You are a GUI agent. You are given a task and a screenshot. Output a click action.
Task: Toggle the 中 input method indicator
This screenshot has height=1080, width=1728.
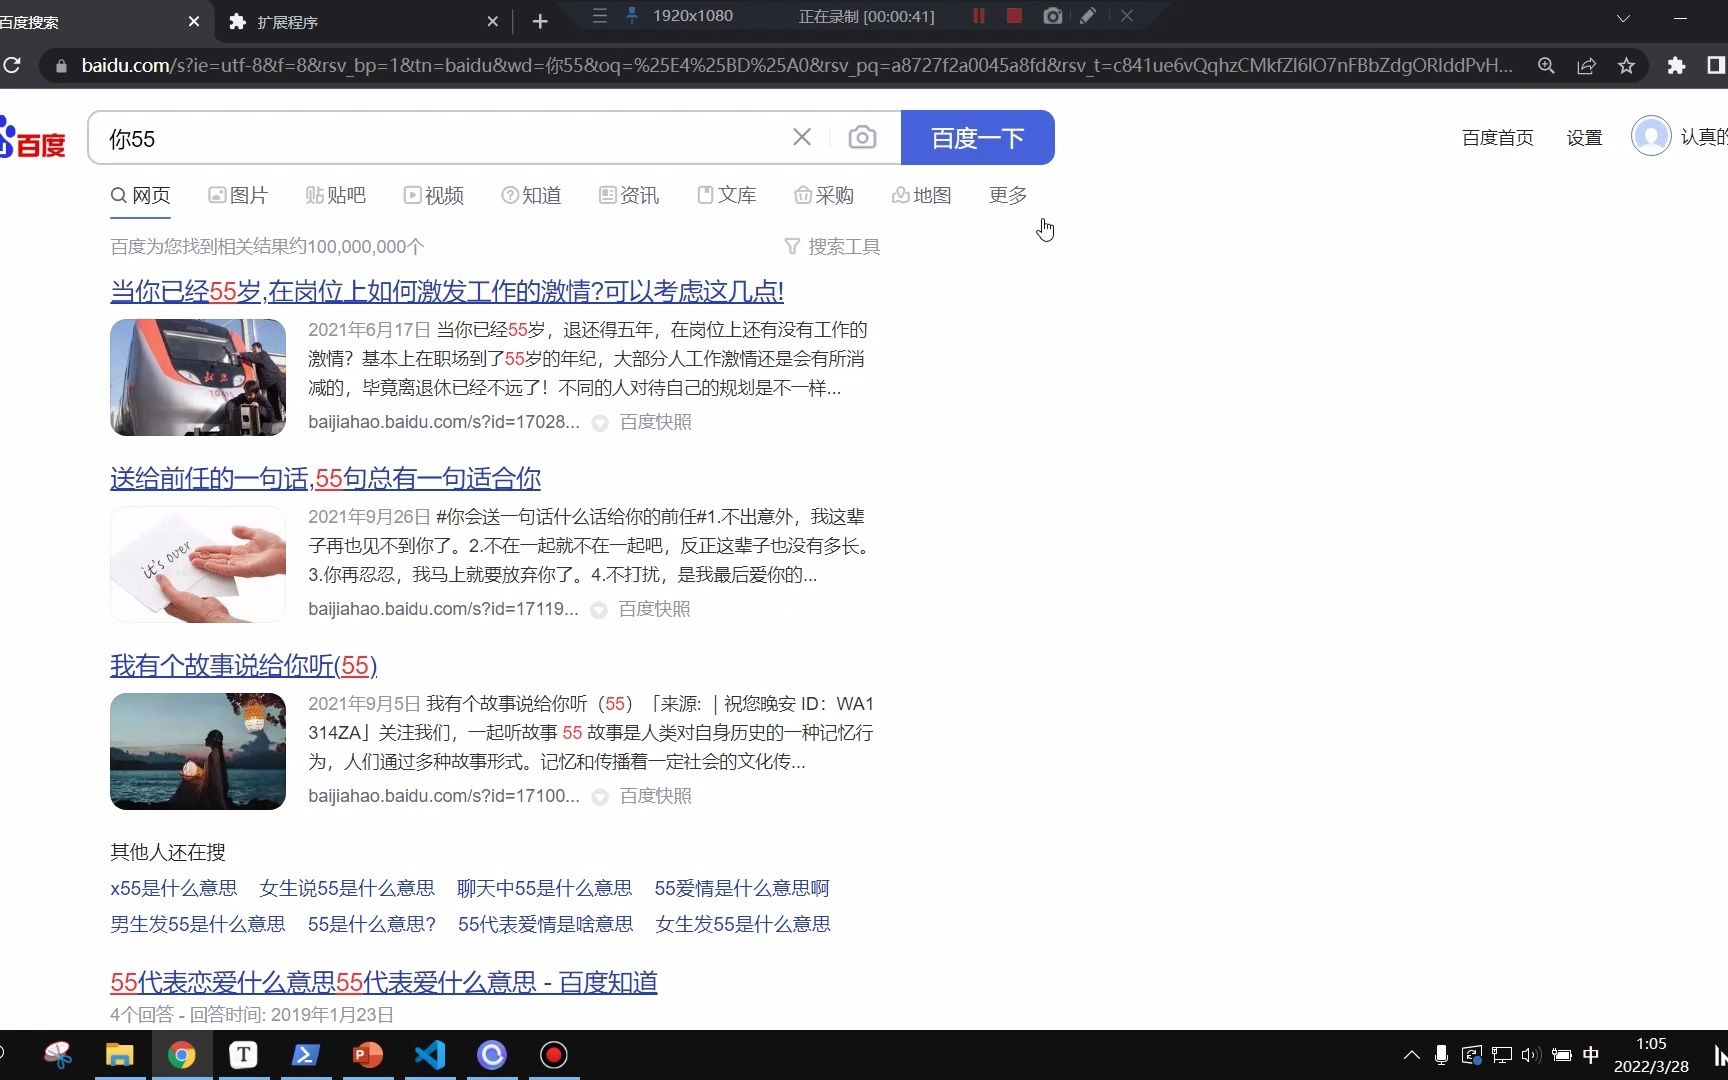click(1591, 1055)
